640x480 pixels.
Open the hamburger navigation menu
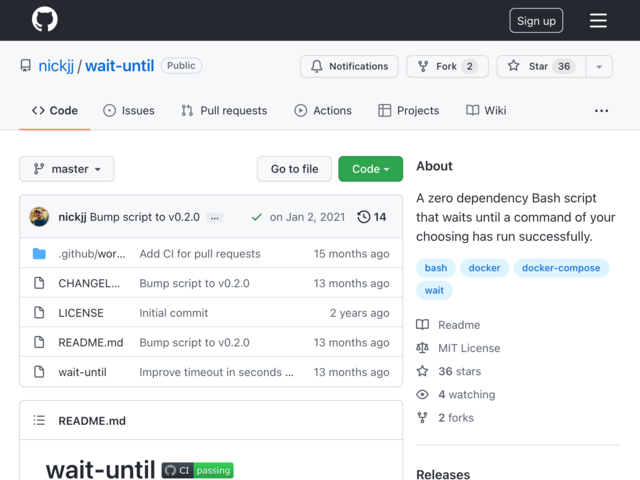[x=598, y=20]
